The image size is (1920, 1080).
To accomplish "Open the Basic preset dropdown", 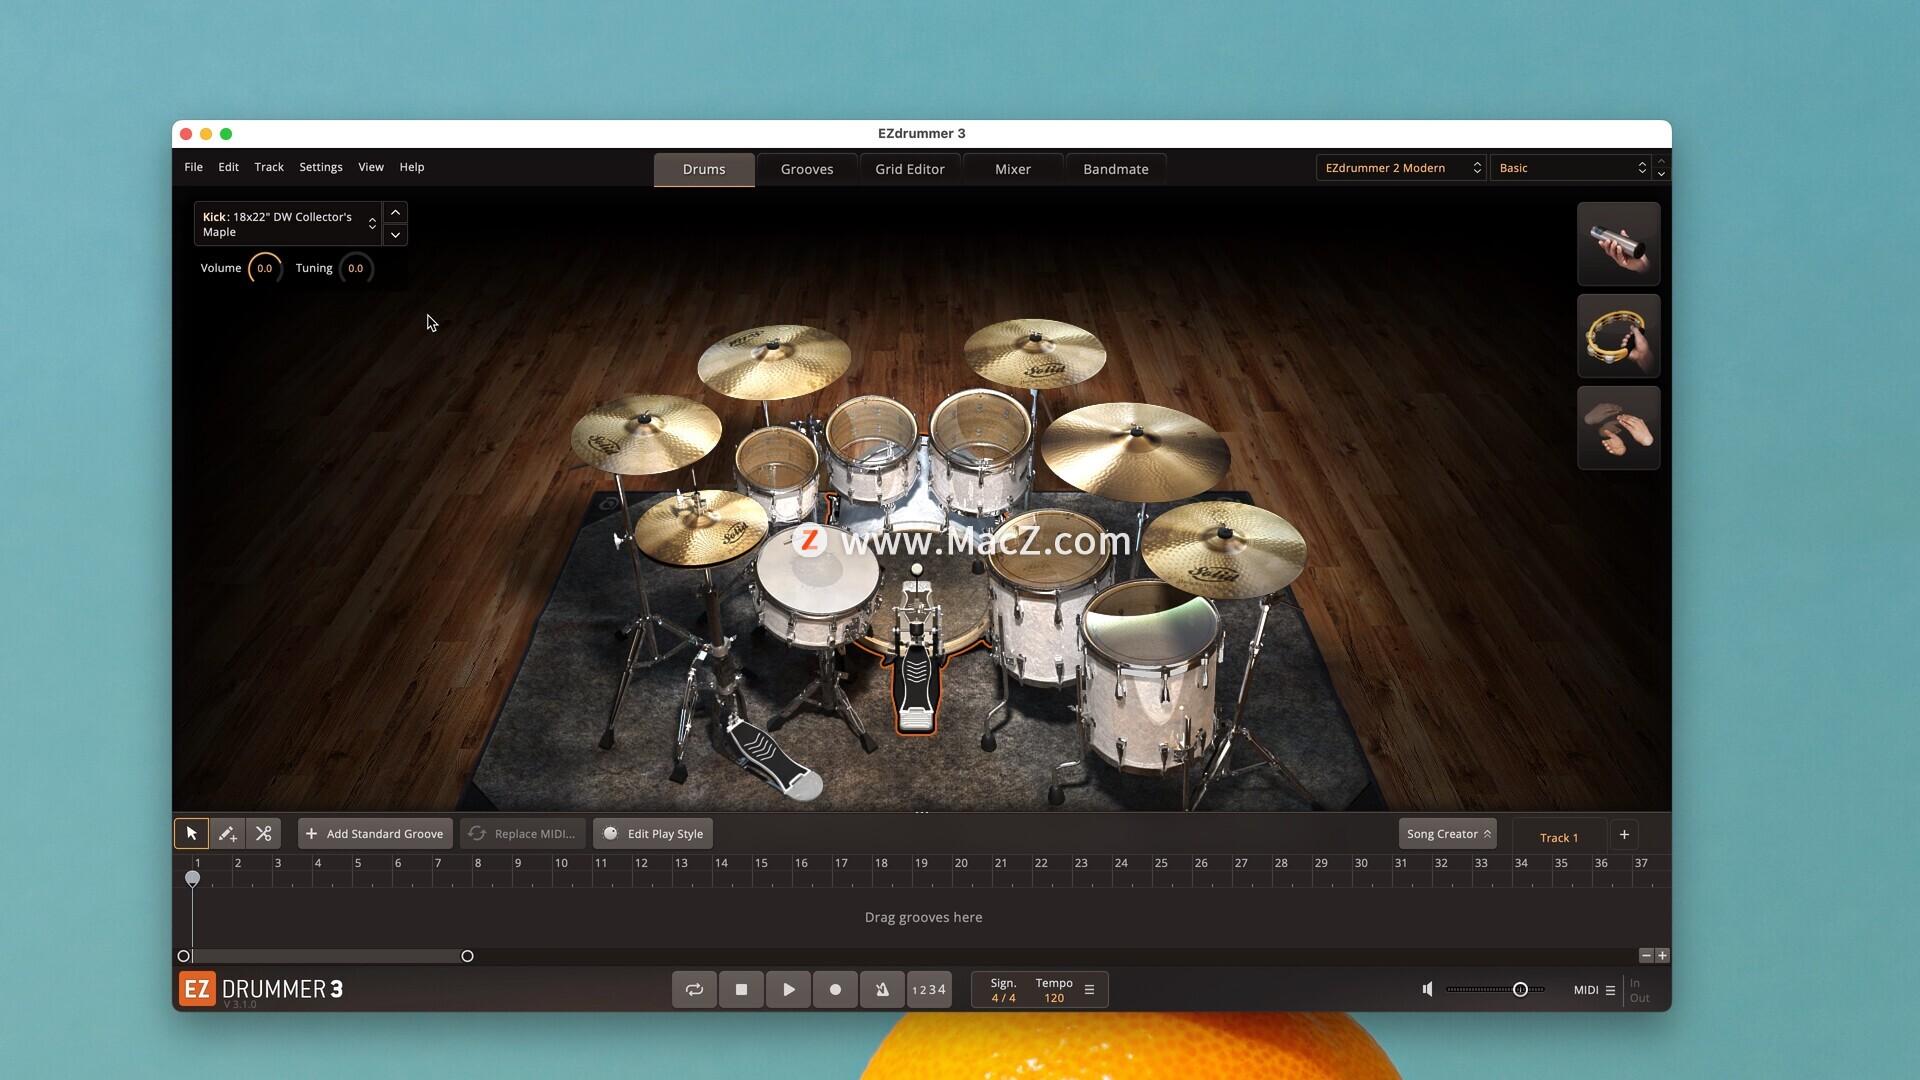I will coord(1570,168).
